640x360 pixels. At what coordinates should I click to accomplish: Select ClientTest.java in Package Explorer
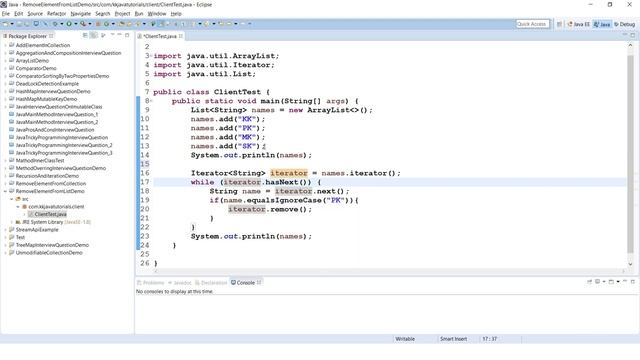click(x=47, y=214)
